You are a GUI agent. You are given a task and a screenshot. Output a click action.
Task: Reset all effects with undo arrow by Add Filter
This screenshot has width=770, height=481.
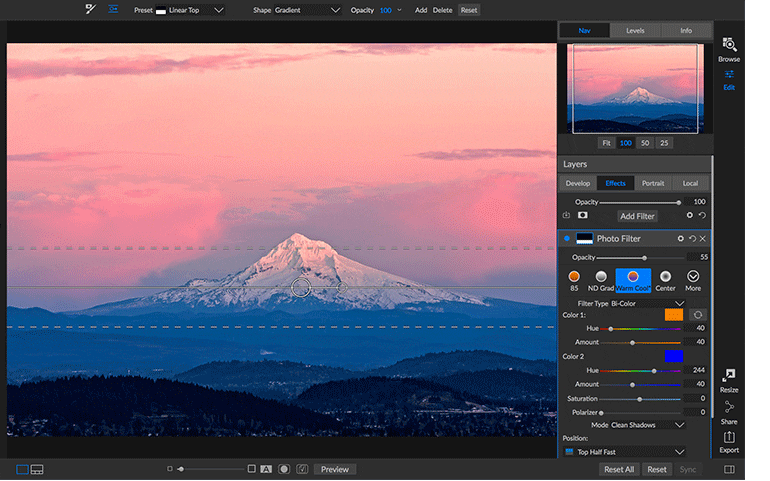[702, 215]
